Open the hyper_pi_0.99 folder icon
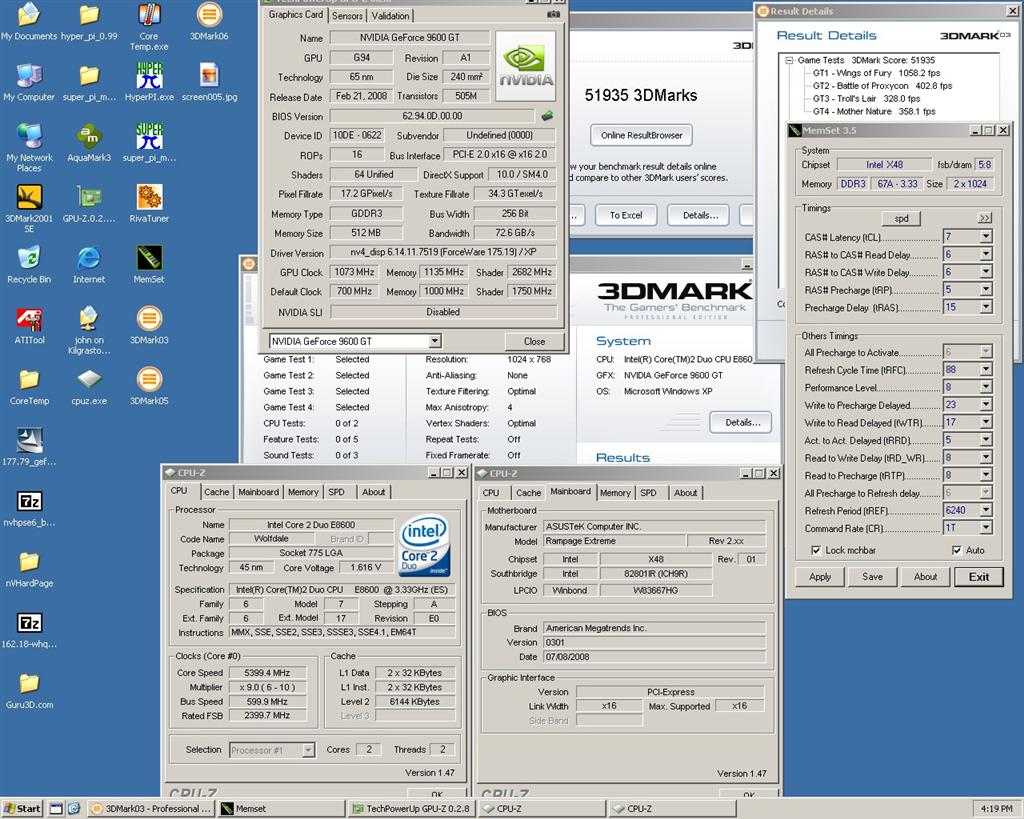This screenshot has height=819, width=1024. [89, 22]
